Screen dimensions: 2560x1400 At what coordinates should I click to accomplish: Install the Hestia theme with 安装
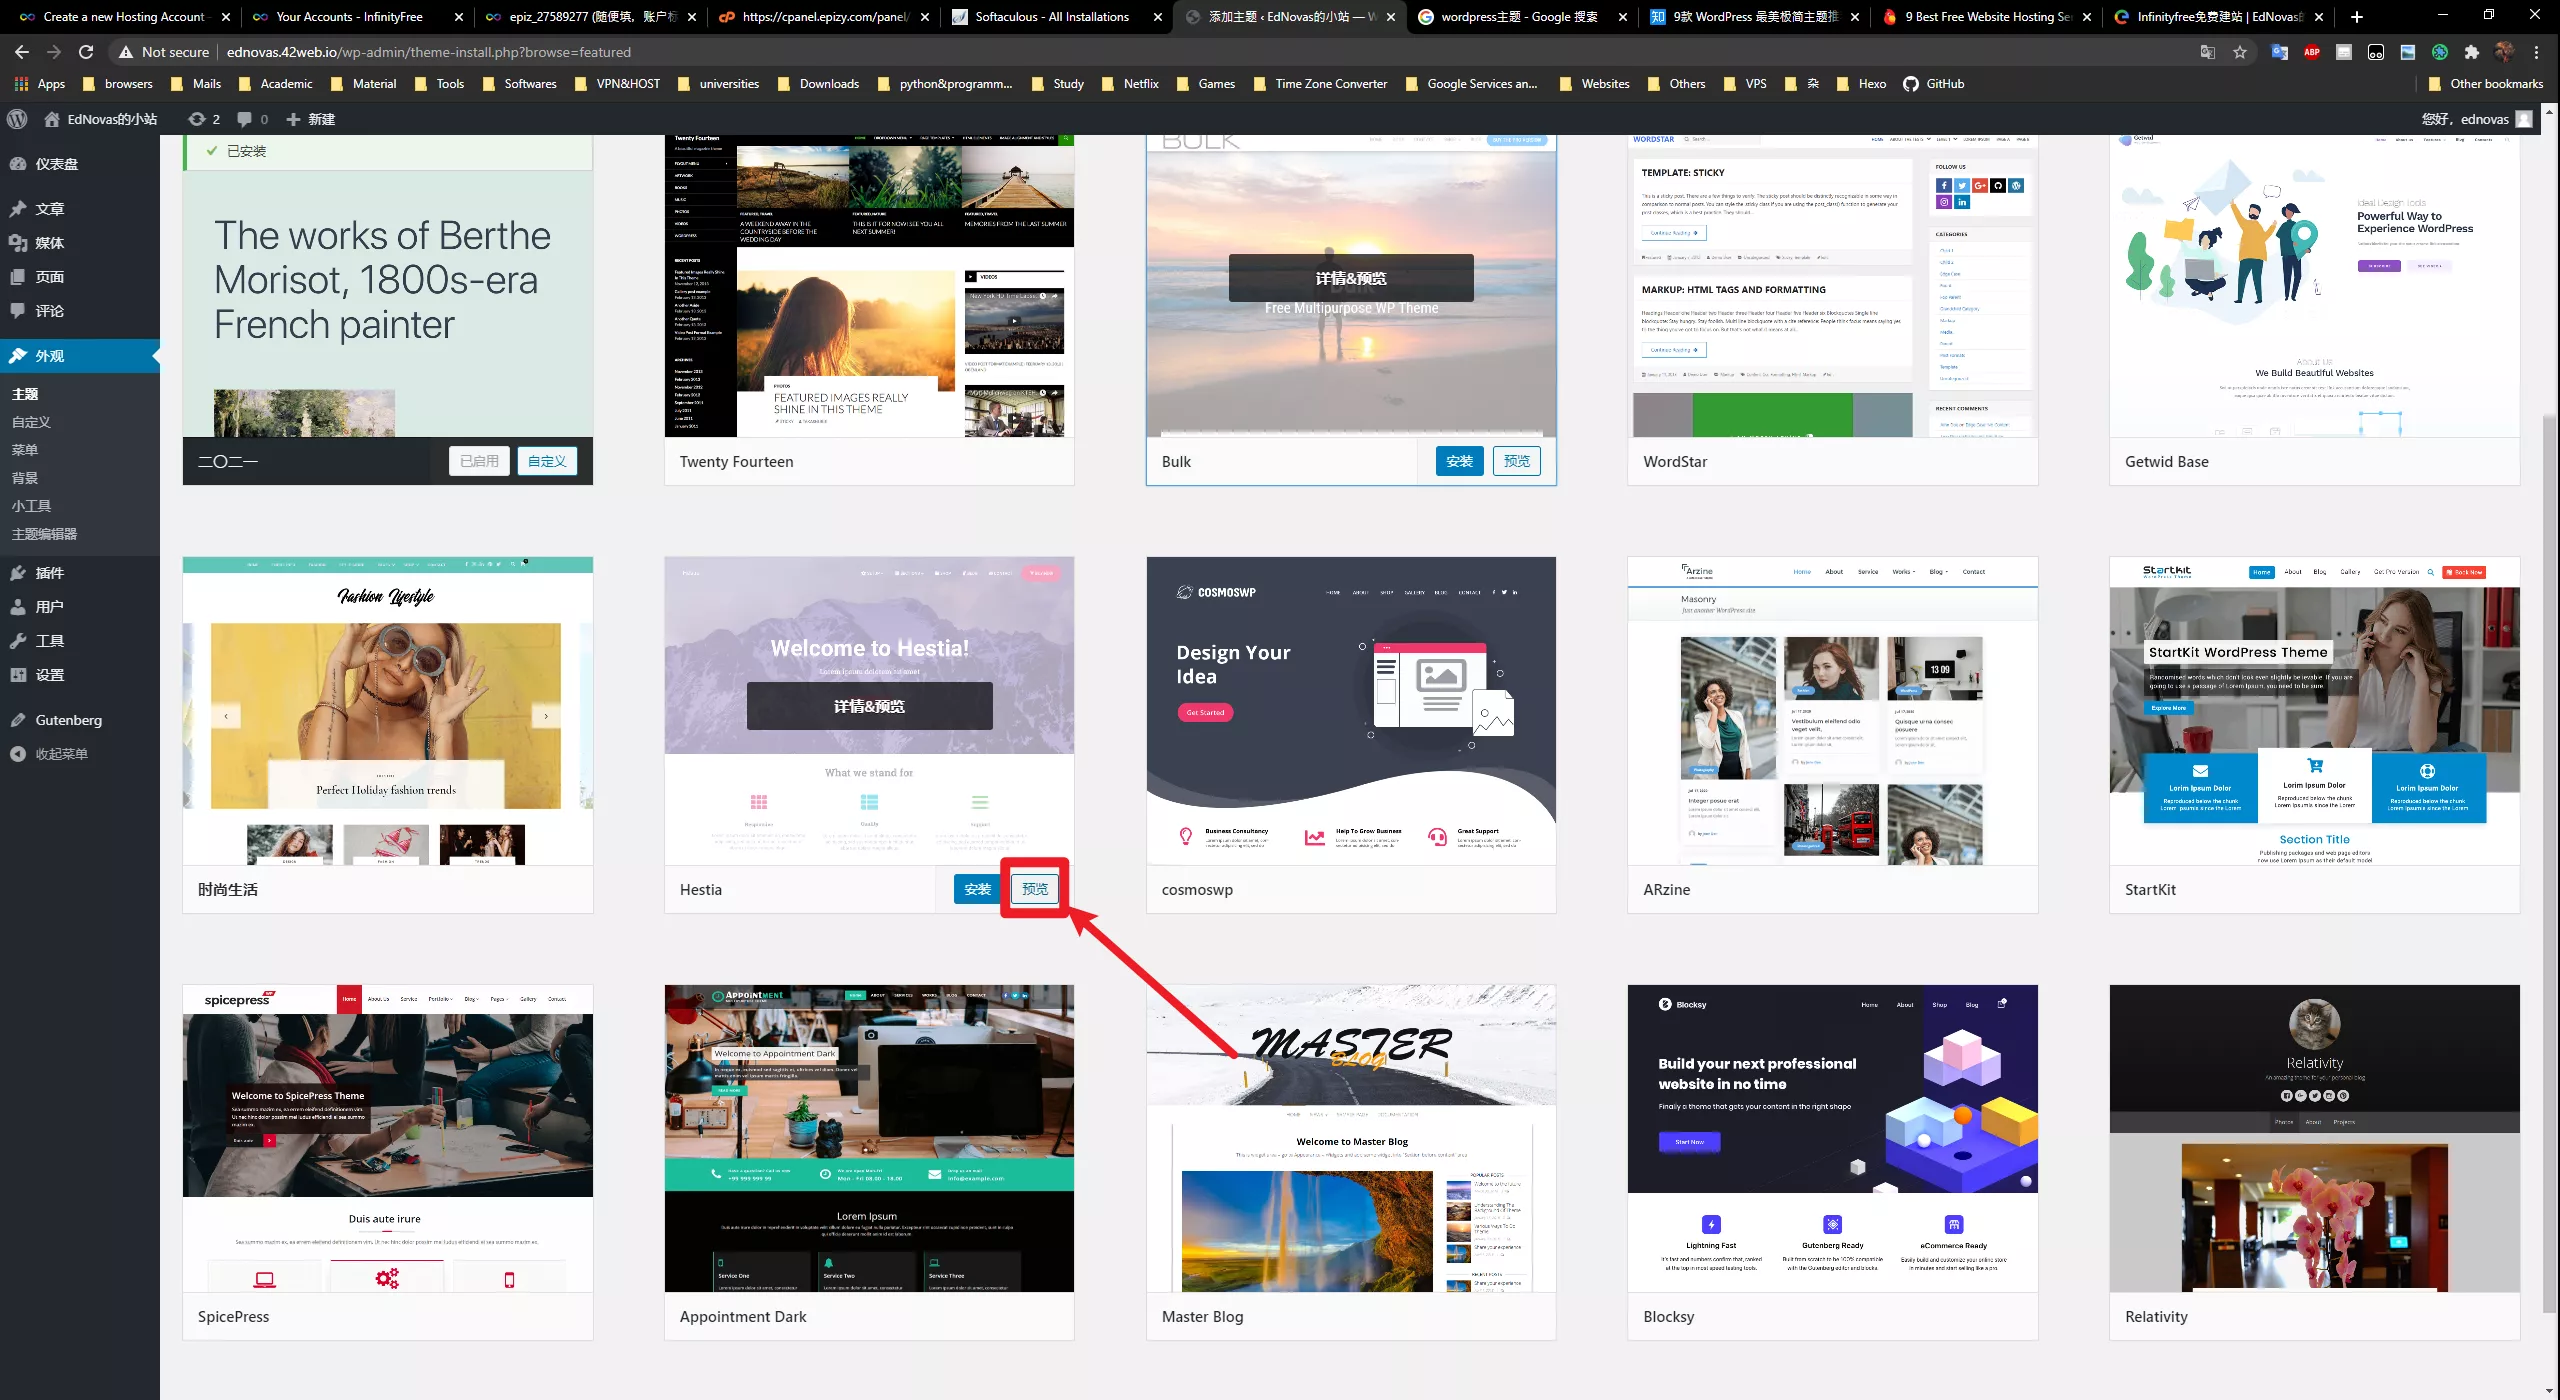coord(977,889)
